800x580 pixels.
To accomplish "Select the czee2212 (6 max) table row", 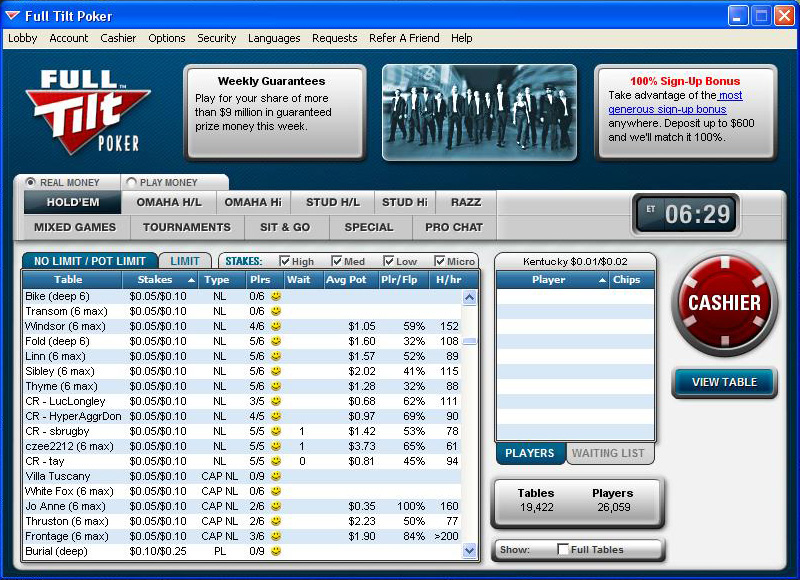I will [242, 446].
